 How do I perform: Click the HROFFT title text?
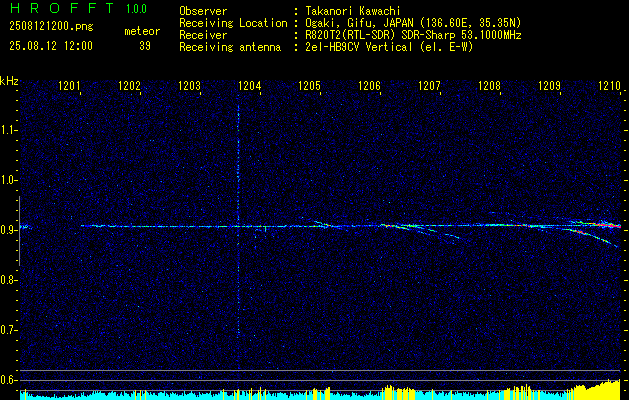tap(62, 8)
